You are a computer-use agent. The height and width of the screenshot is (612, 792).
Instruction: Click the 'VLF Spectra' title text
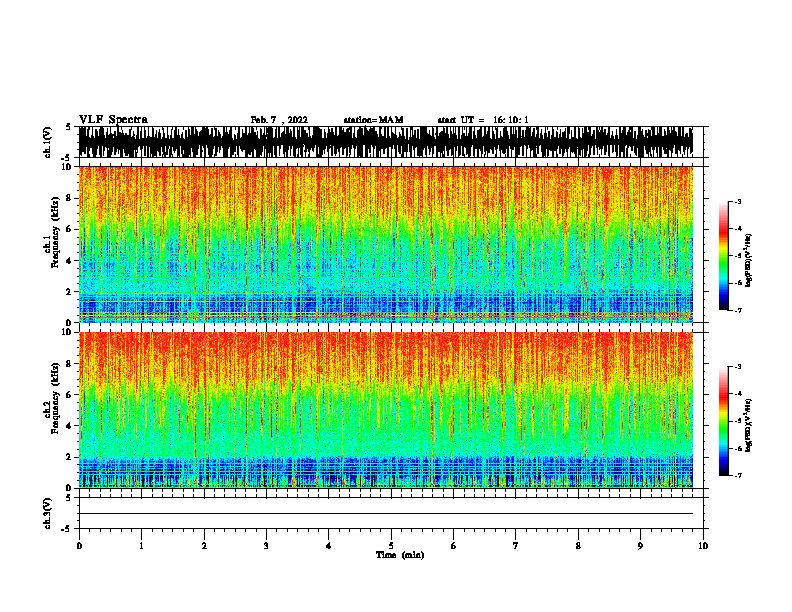click(113, 120)
